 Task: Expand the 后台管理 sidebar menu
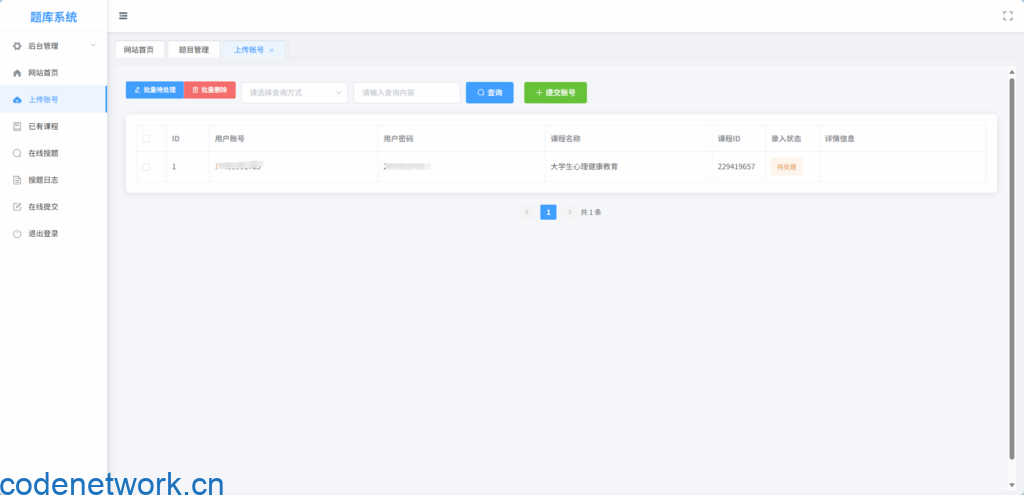[x=53, y=46]
